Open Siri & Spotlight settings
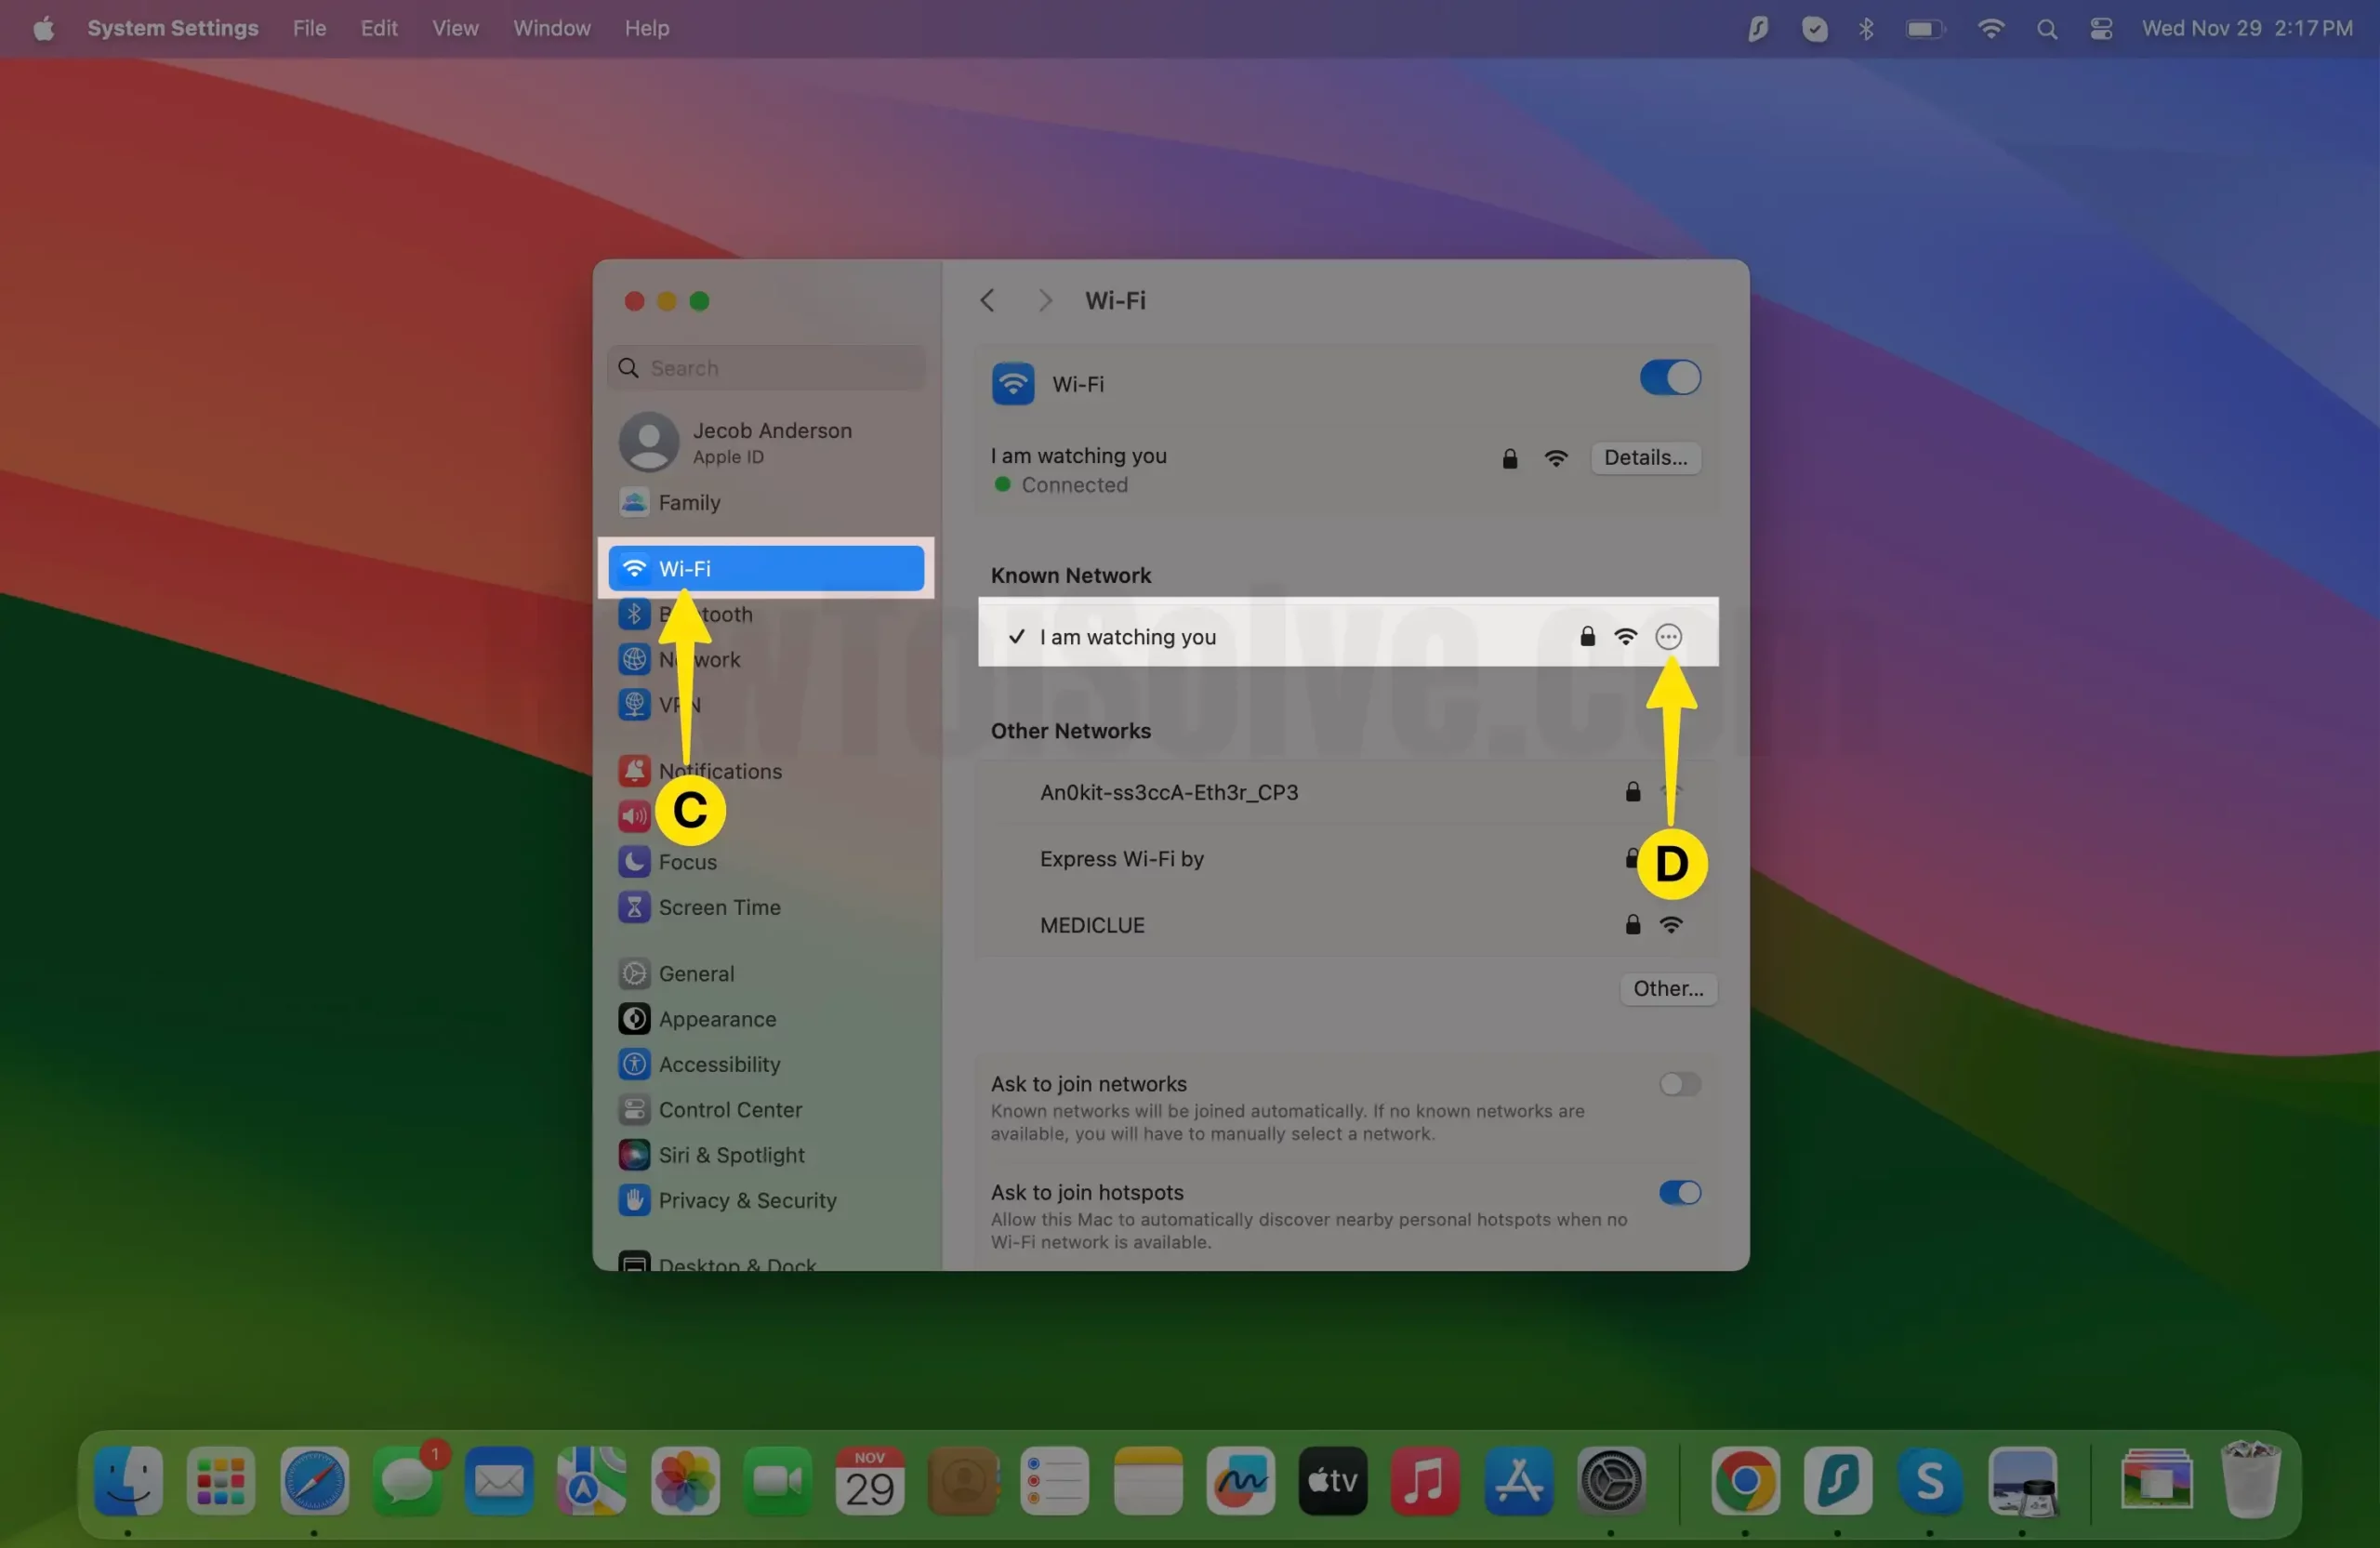Screen dimensions: 2380x1548 pos(730,1154)
